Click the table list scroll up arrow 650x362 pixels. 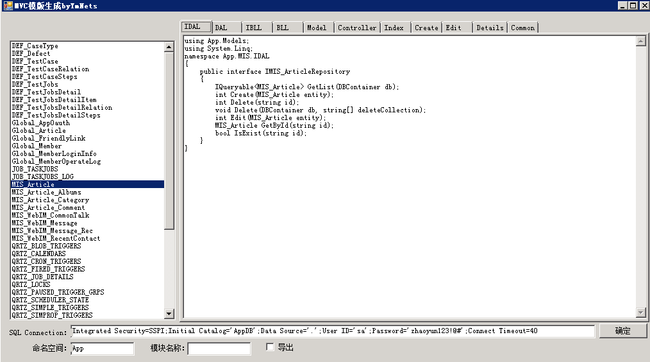[169, 47]
